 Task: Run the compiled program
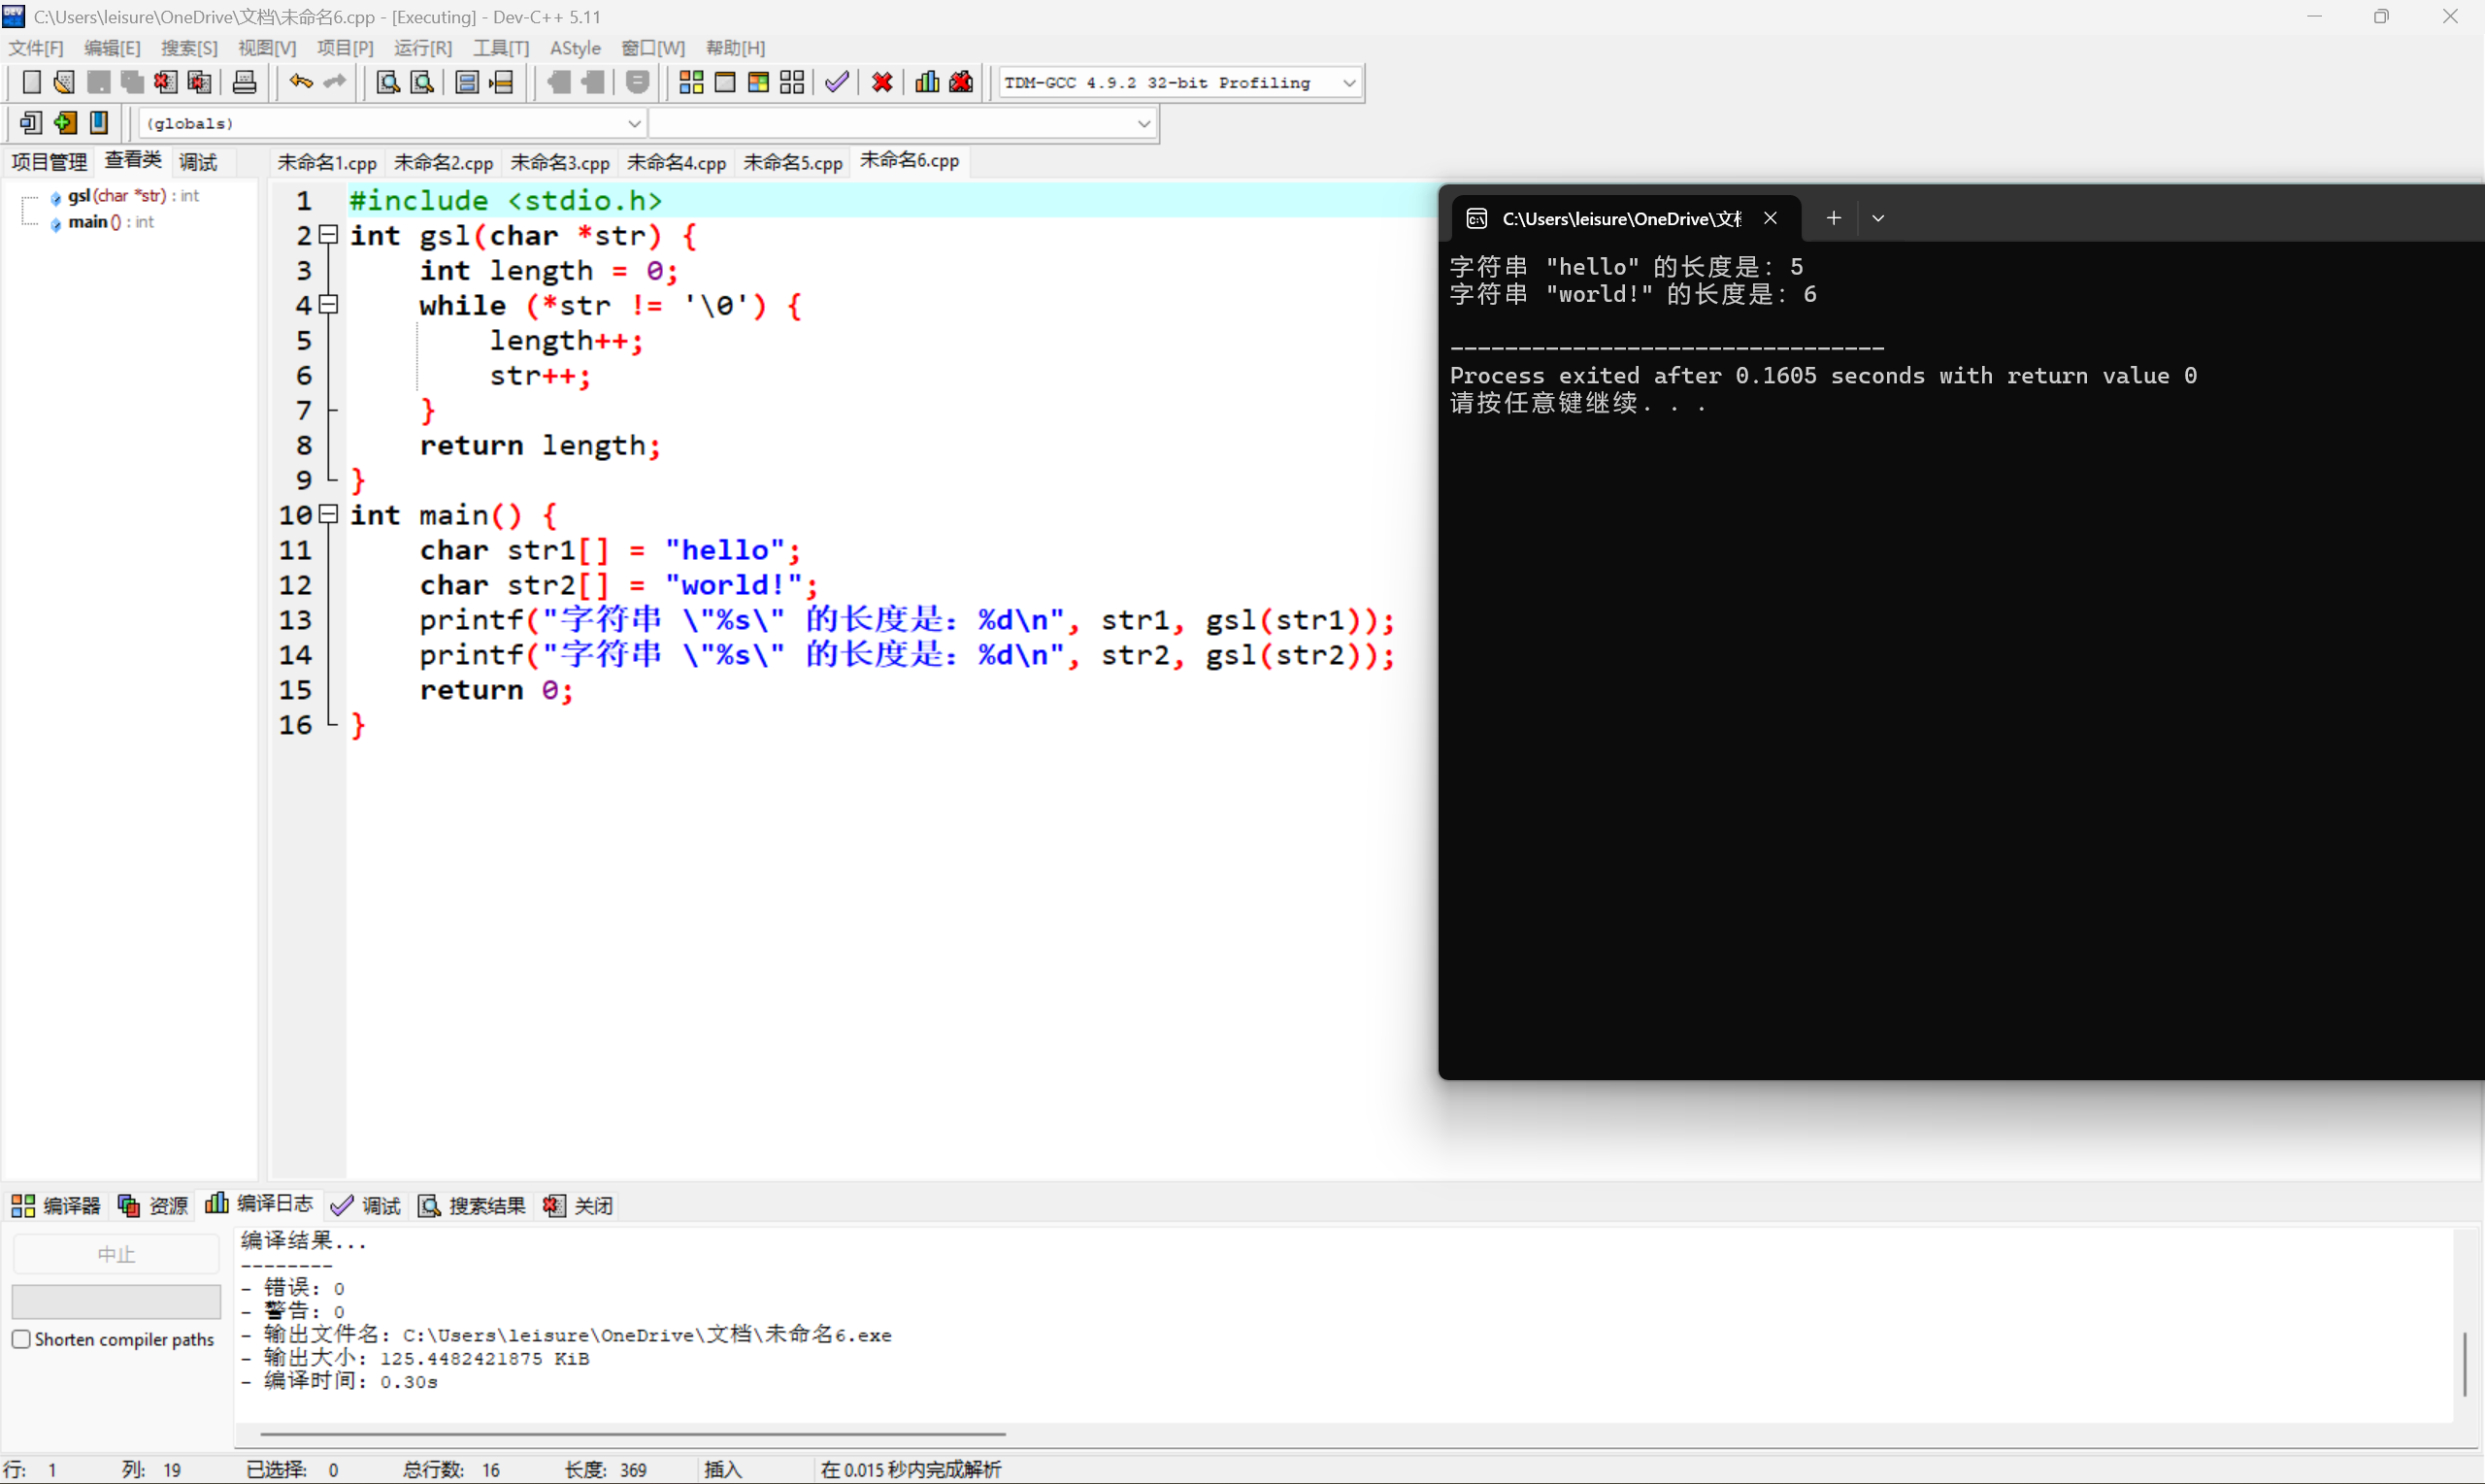[724, 82]
